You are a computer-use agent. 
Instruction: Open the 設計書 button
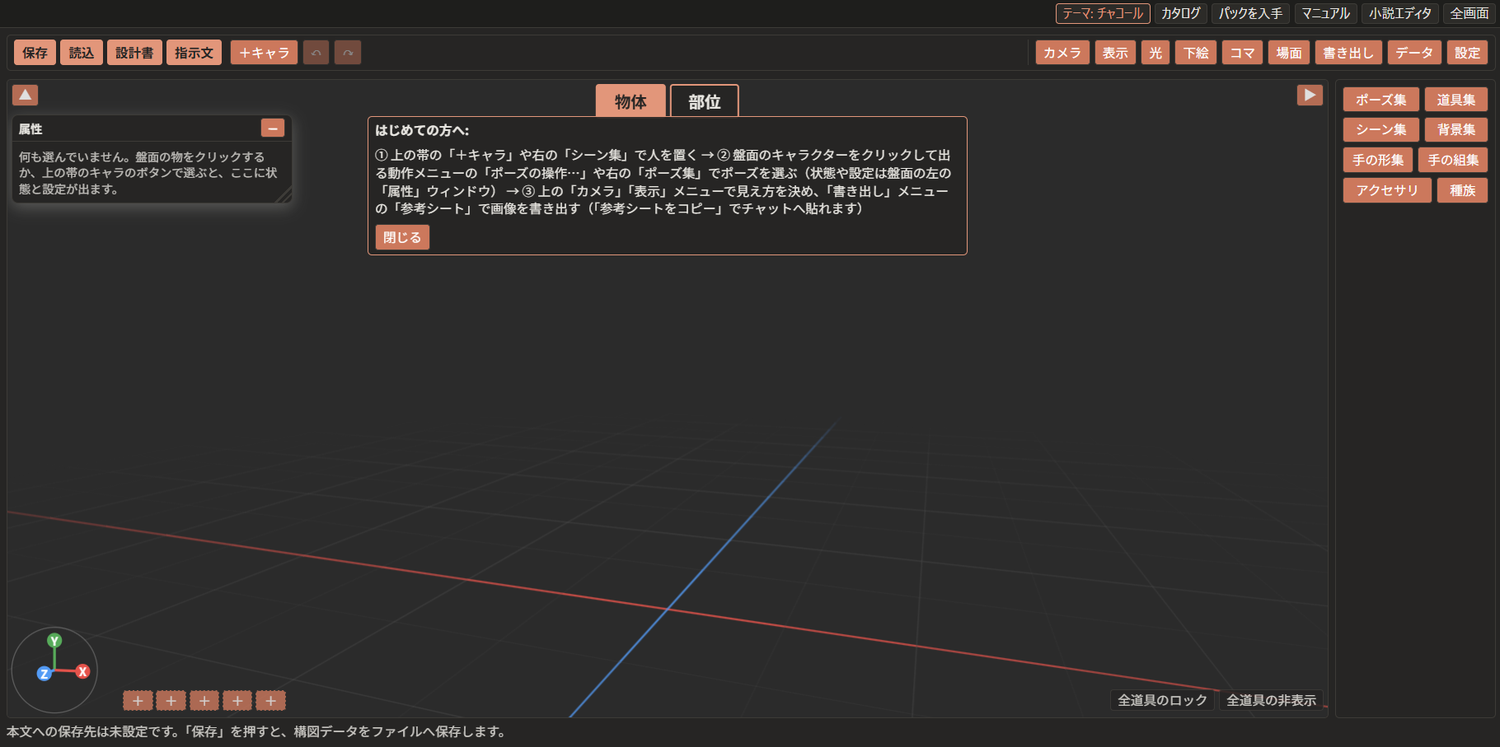click(x=134, y=53)
